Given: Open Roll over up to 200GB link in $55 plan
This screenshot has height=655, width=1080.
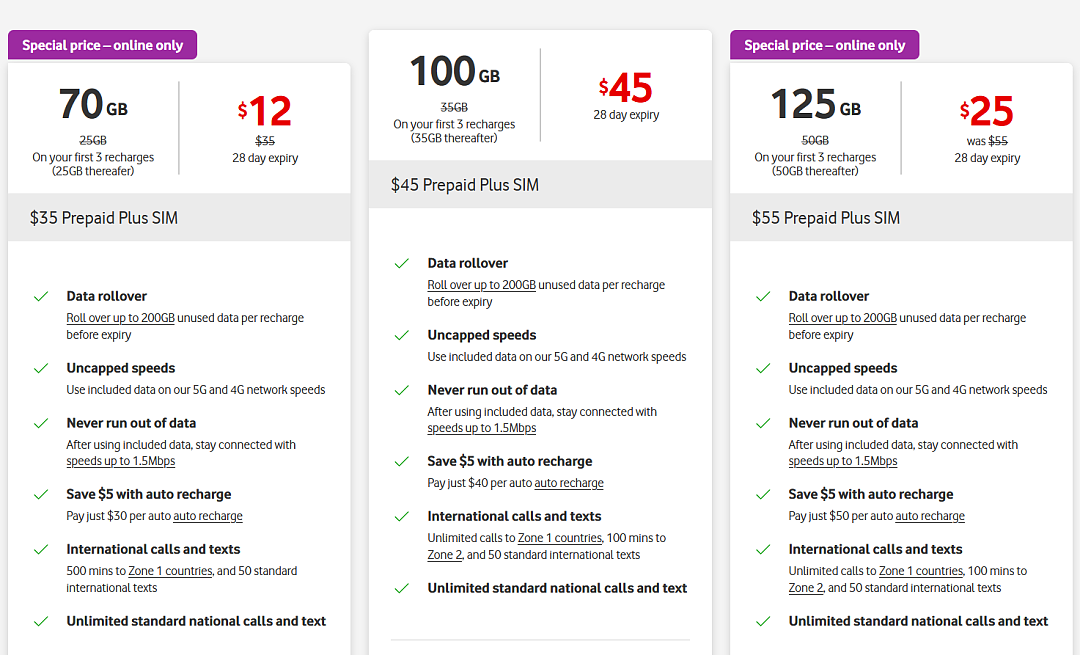Looking at the screenshot, I should click(x=842, y=318).
